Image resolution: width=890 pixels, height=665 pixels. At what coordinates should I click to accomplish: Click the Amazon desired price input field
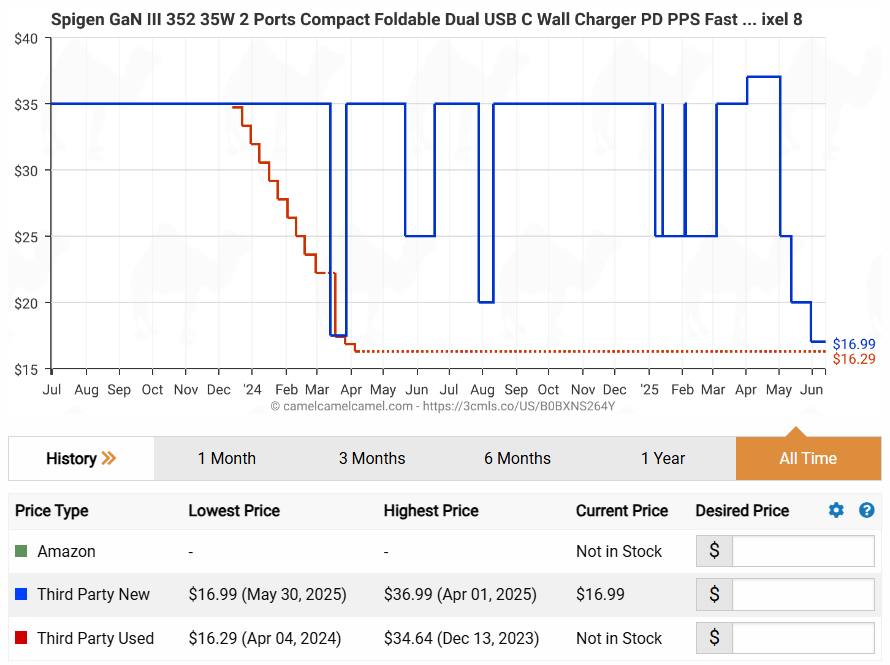tap(803, 551)
